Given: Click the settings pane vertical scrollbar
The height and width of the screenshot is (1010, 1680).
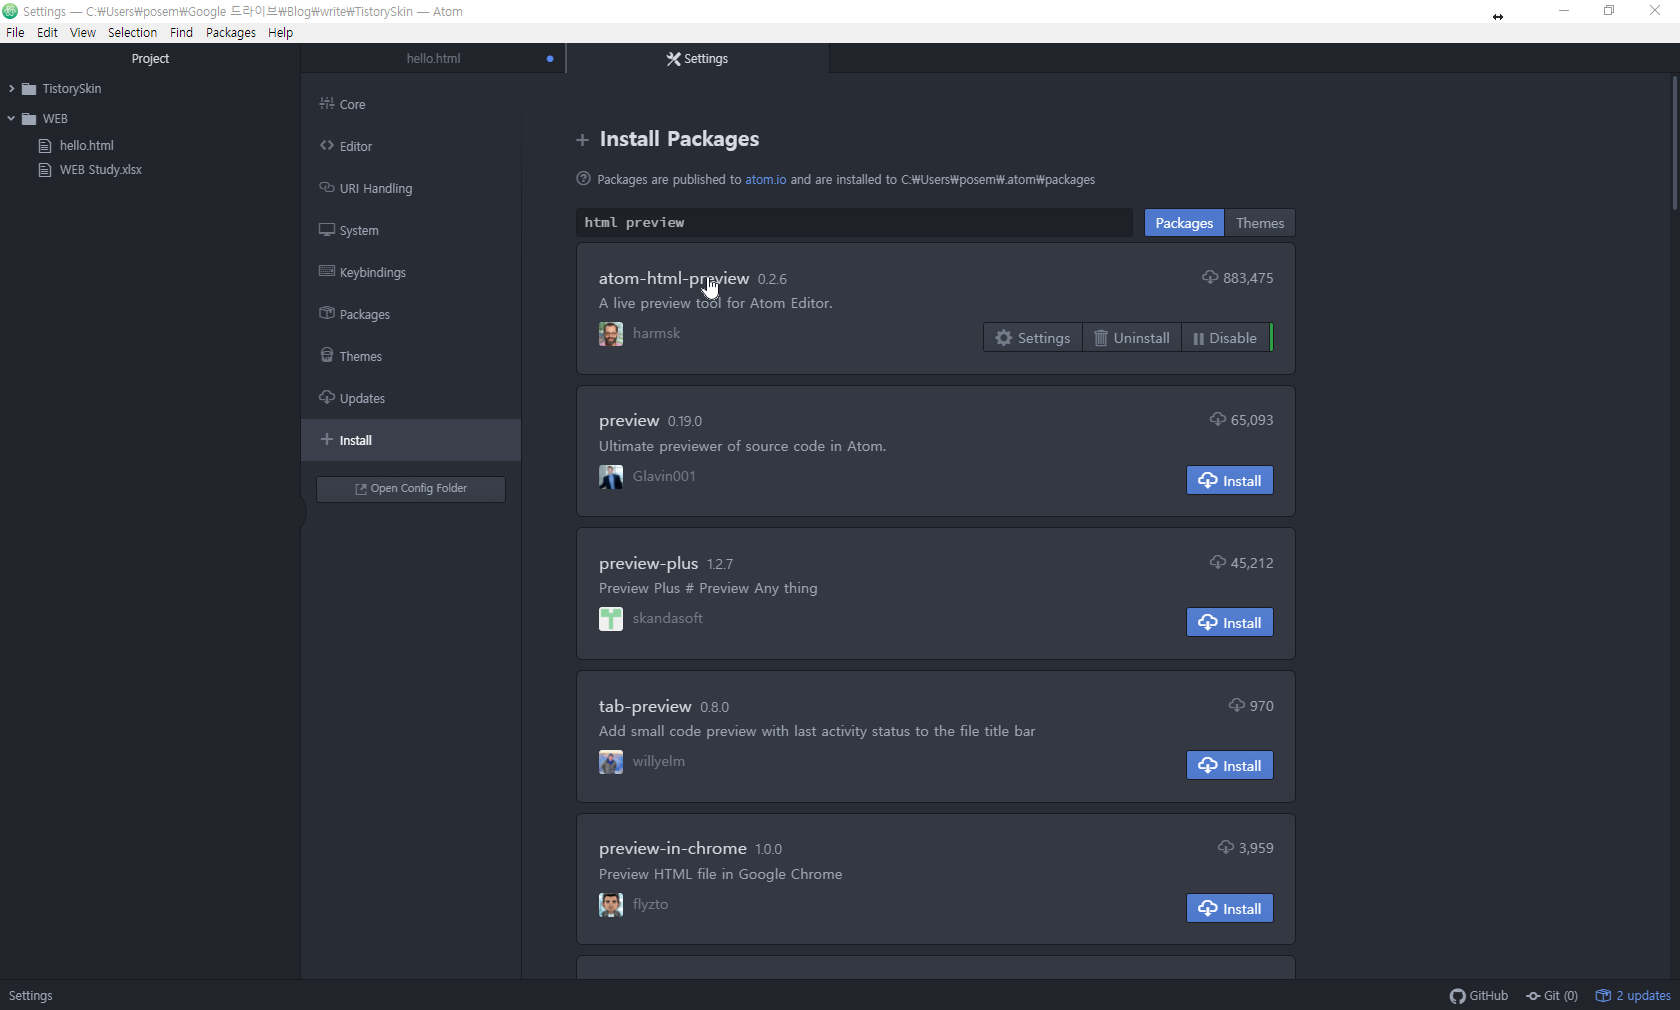Looking at the screenshot, I should 1674,143.
